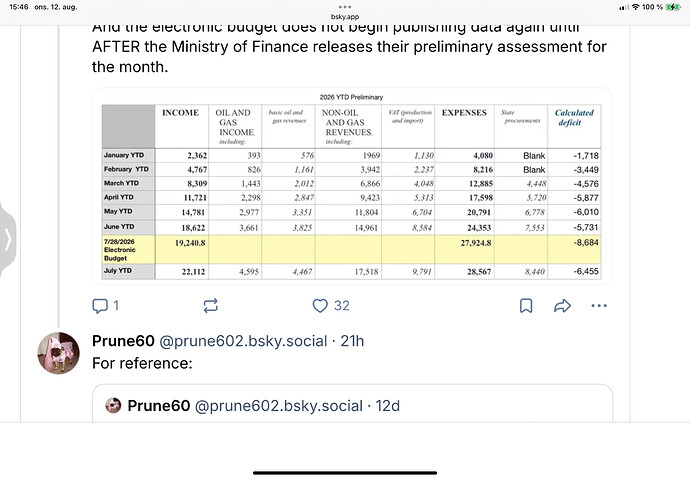Tap the 15:46 clock in the status bar
The height and width of the screenshot is (479, 690).
[x=18, y=7]
